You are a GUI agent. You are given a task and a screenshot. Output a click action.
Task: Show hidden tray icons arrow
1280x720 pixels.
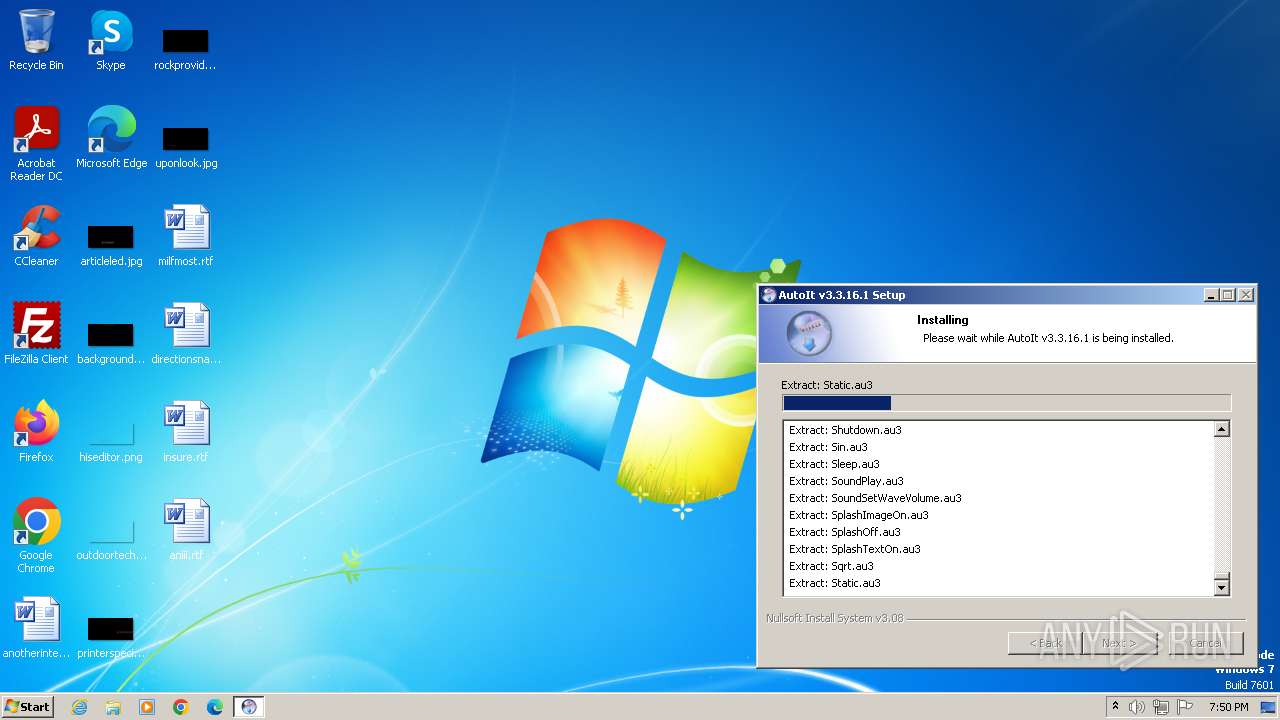coord(1115,707)
